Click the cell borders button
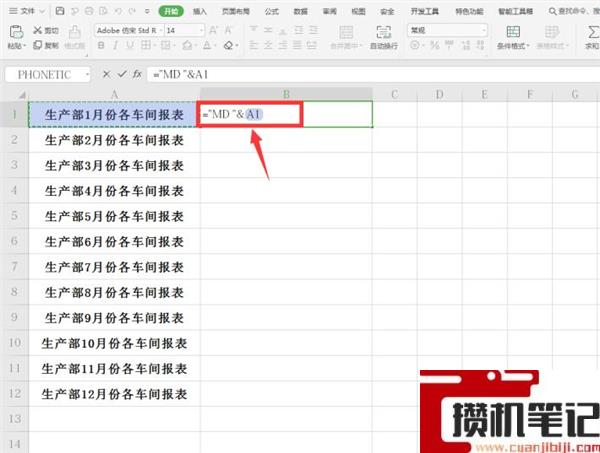Viewport: 600px width, 453px height. (x=146, y=46)
